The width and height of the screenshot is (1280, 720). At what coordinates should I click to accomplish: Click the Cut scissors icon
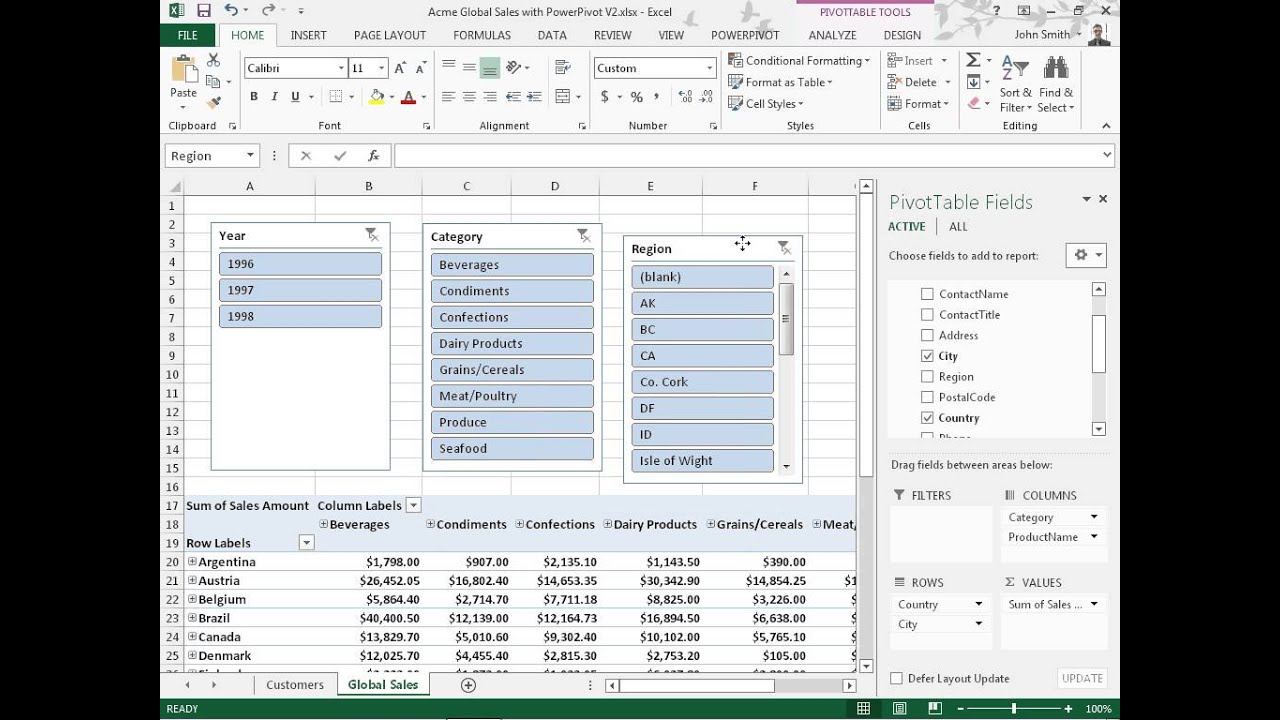(213, 62)
